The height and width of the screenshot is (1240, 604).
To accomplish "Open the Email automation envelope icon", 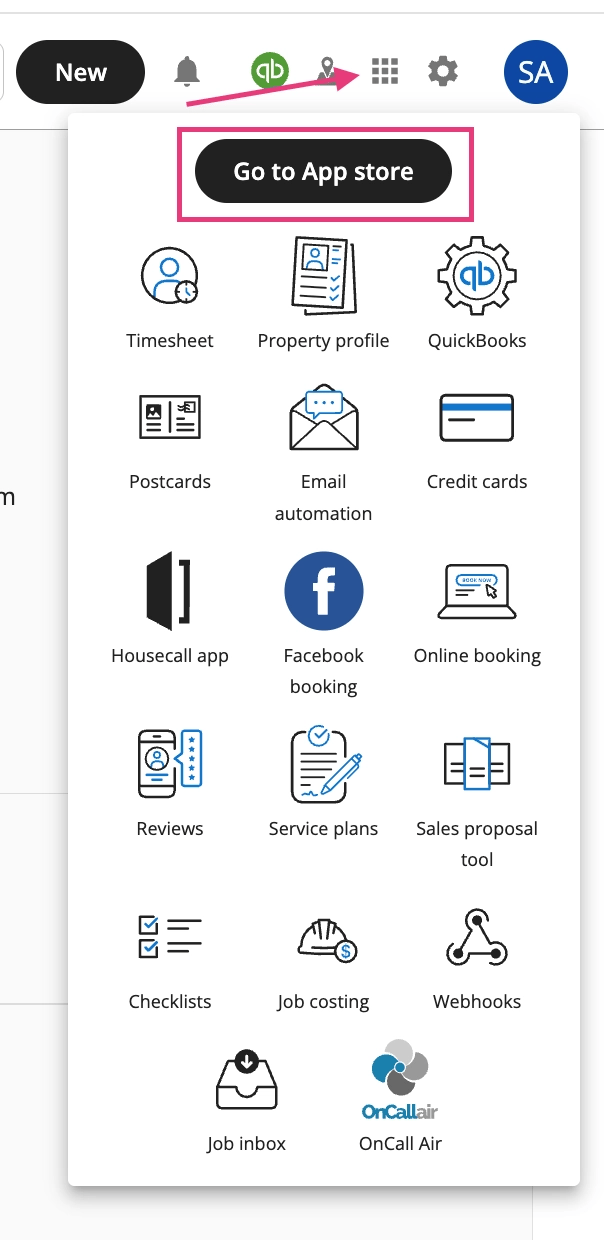I will pos(323,417).
